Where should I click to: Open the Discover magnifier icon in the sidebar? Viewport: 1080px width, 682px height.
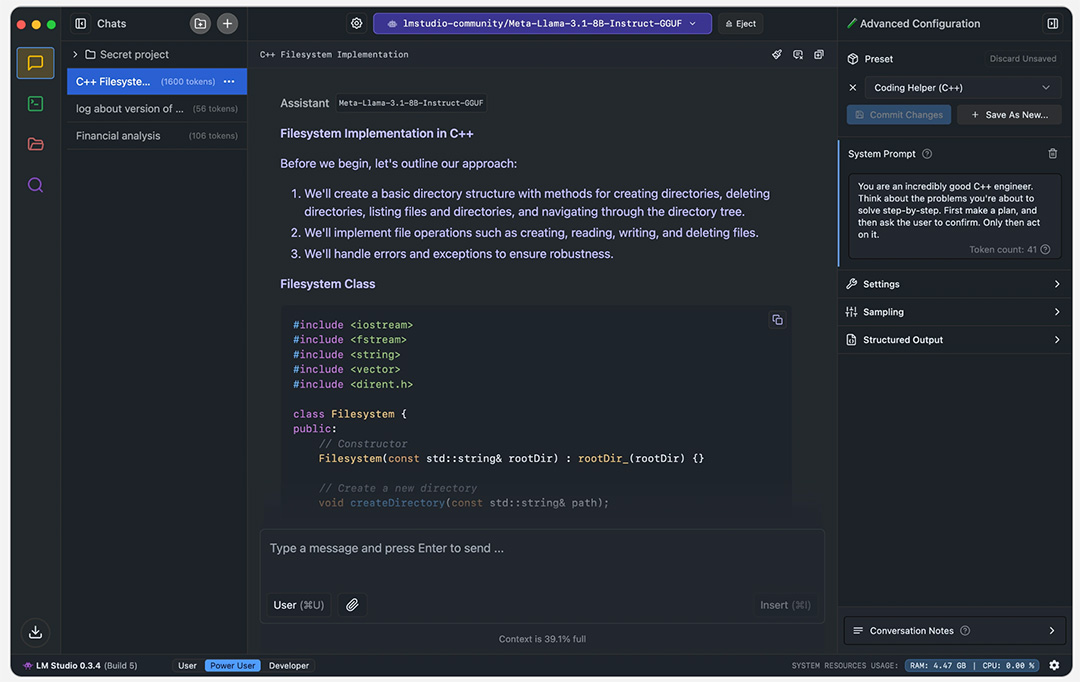[35, 185]
